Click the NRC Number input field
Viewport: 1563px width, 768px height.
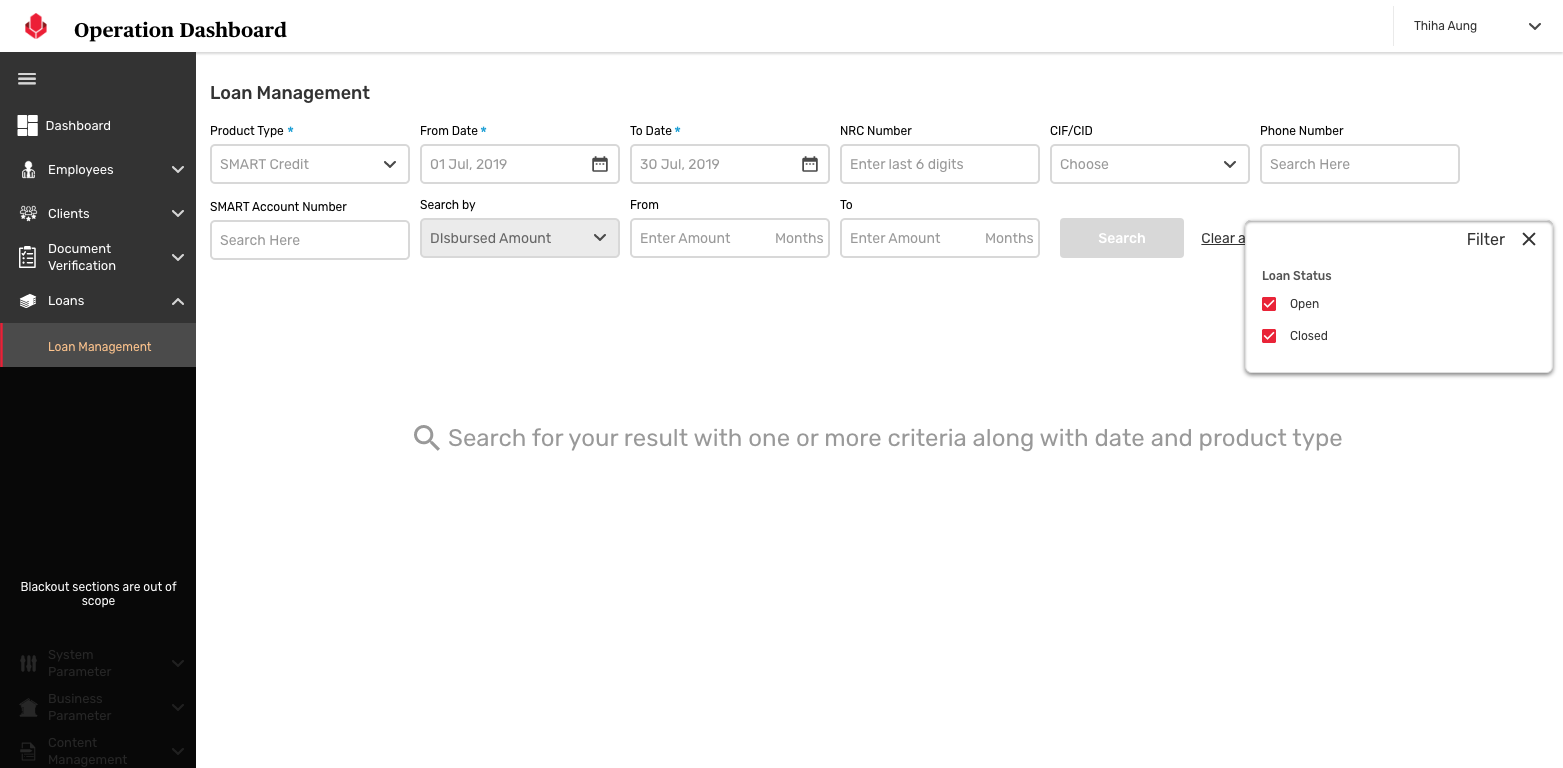(x=940, y=164)
